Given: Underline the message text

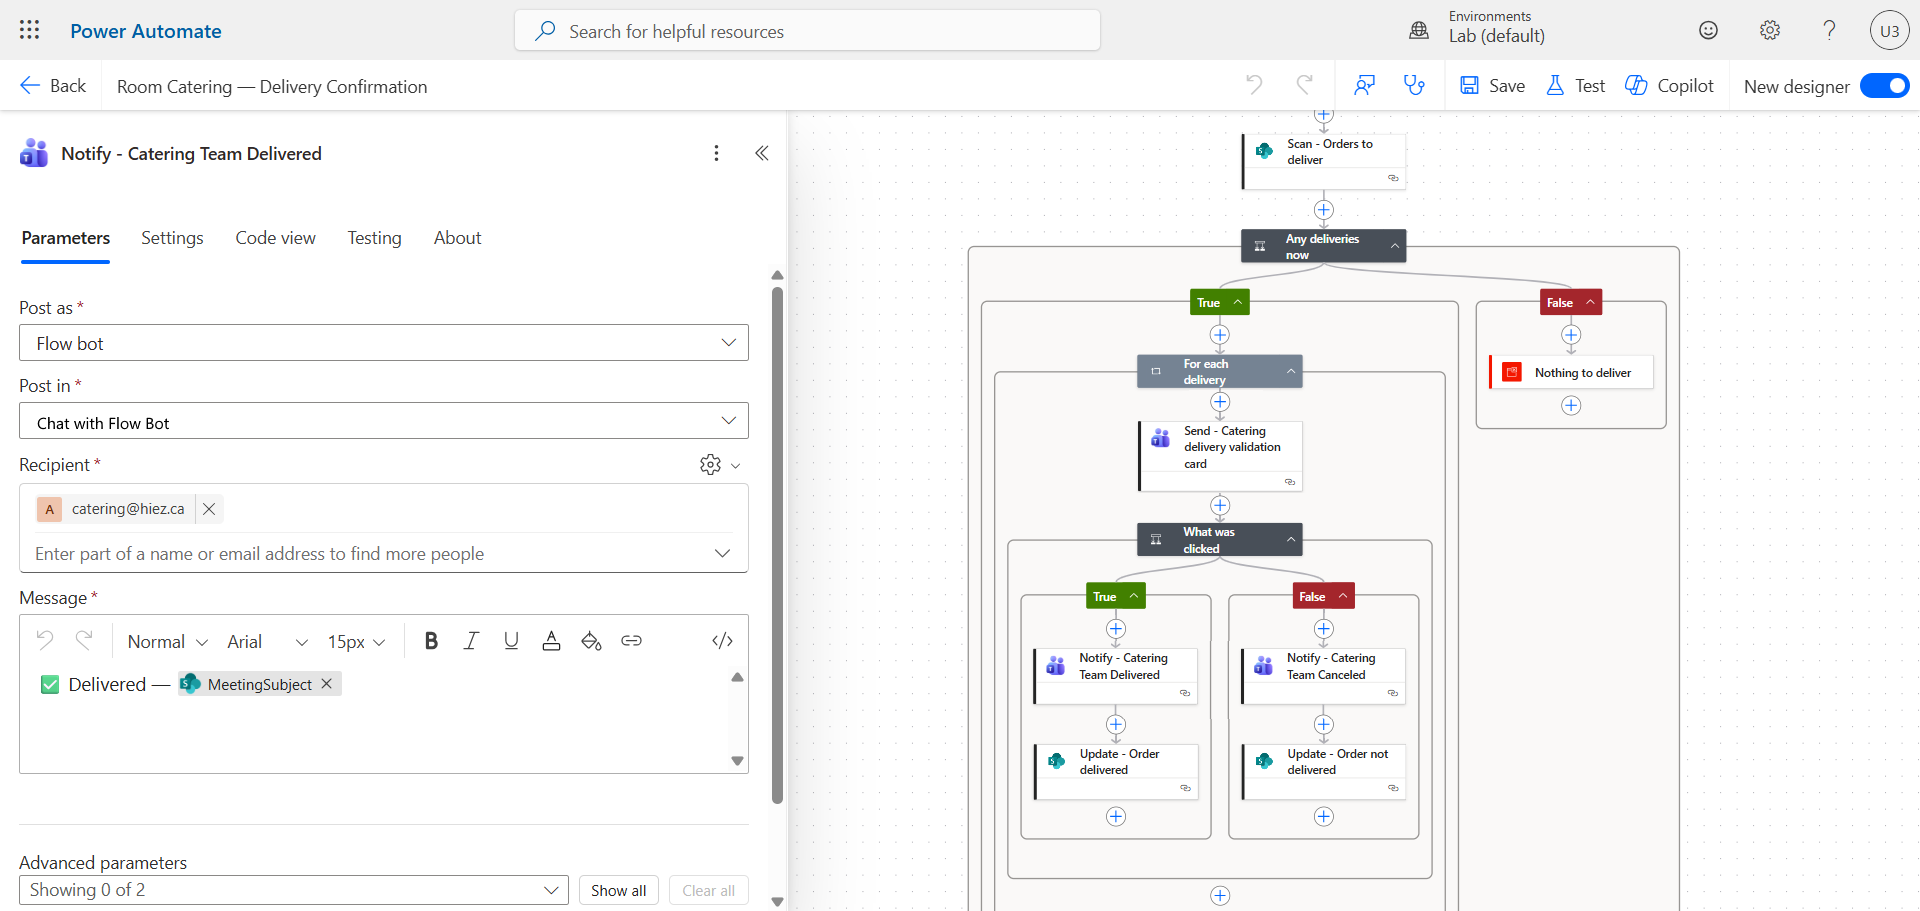Looking at the screenshot, I should (511, 641).
